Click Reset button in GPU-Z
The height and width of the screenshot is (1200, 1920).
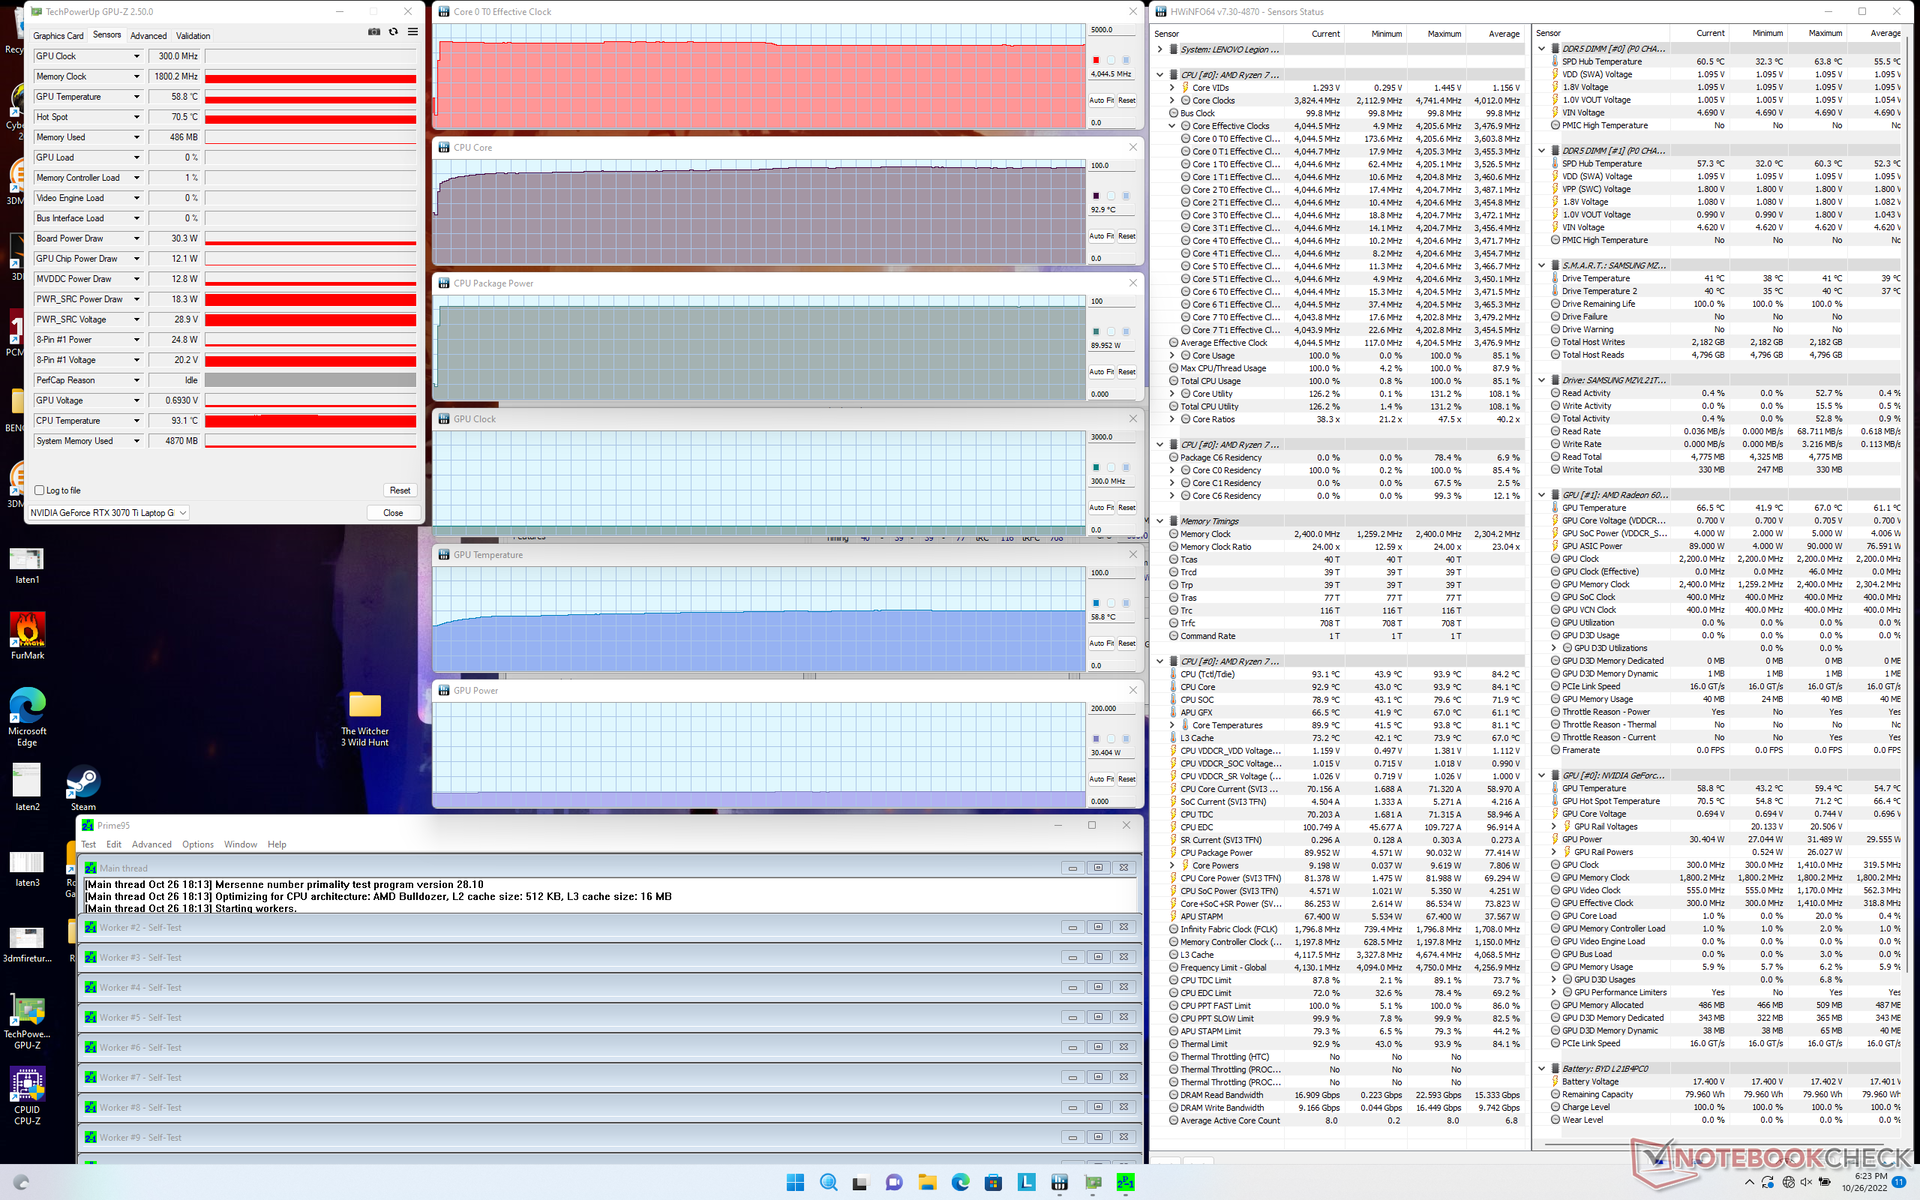pyautogui.click(x=400, y=490)
